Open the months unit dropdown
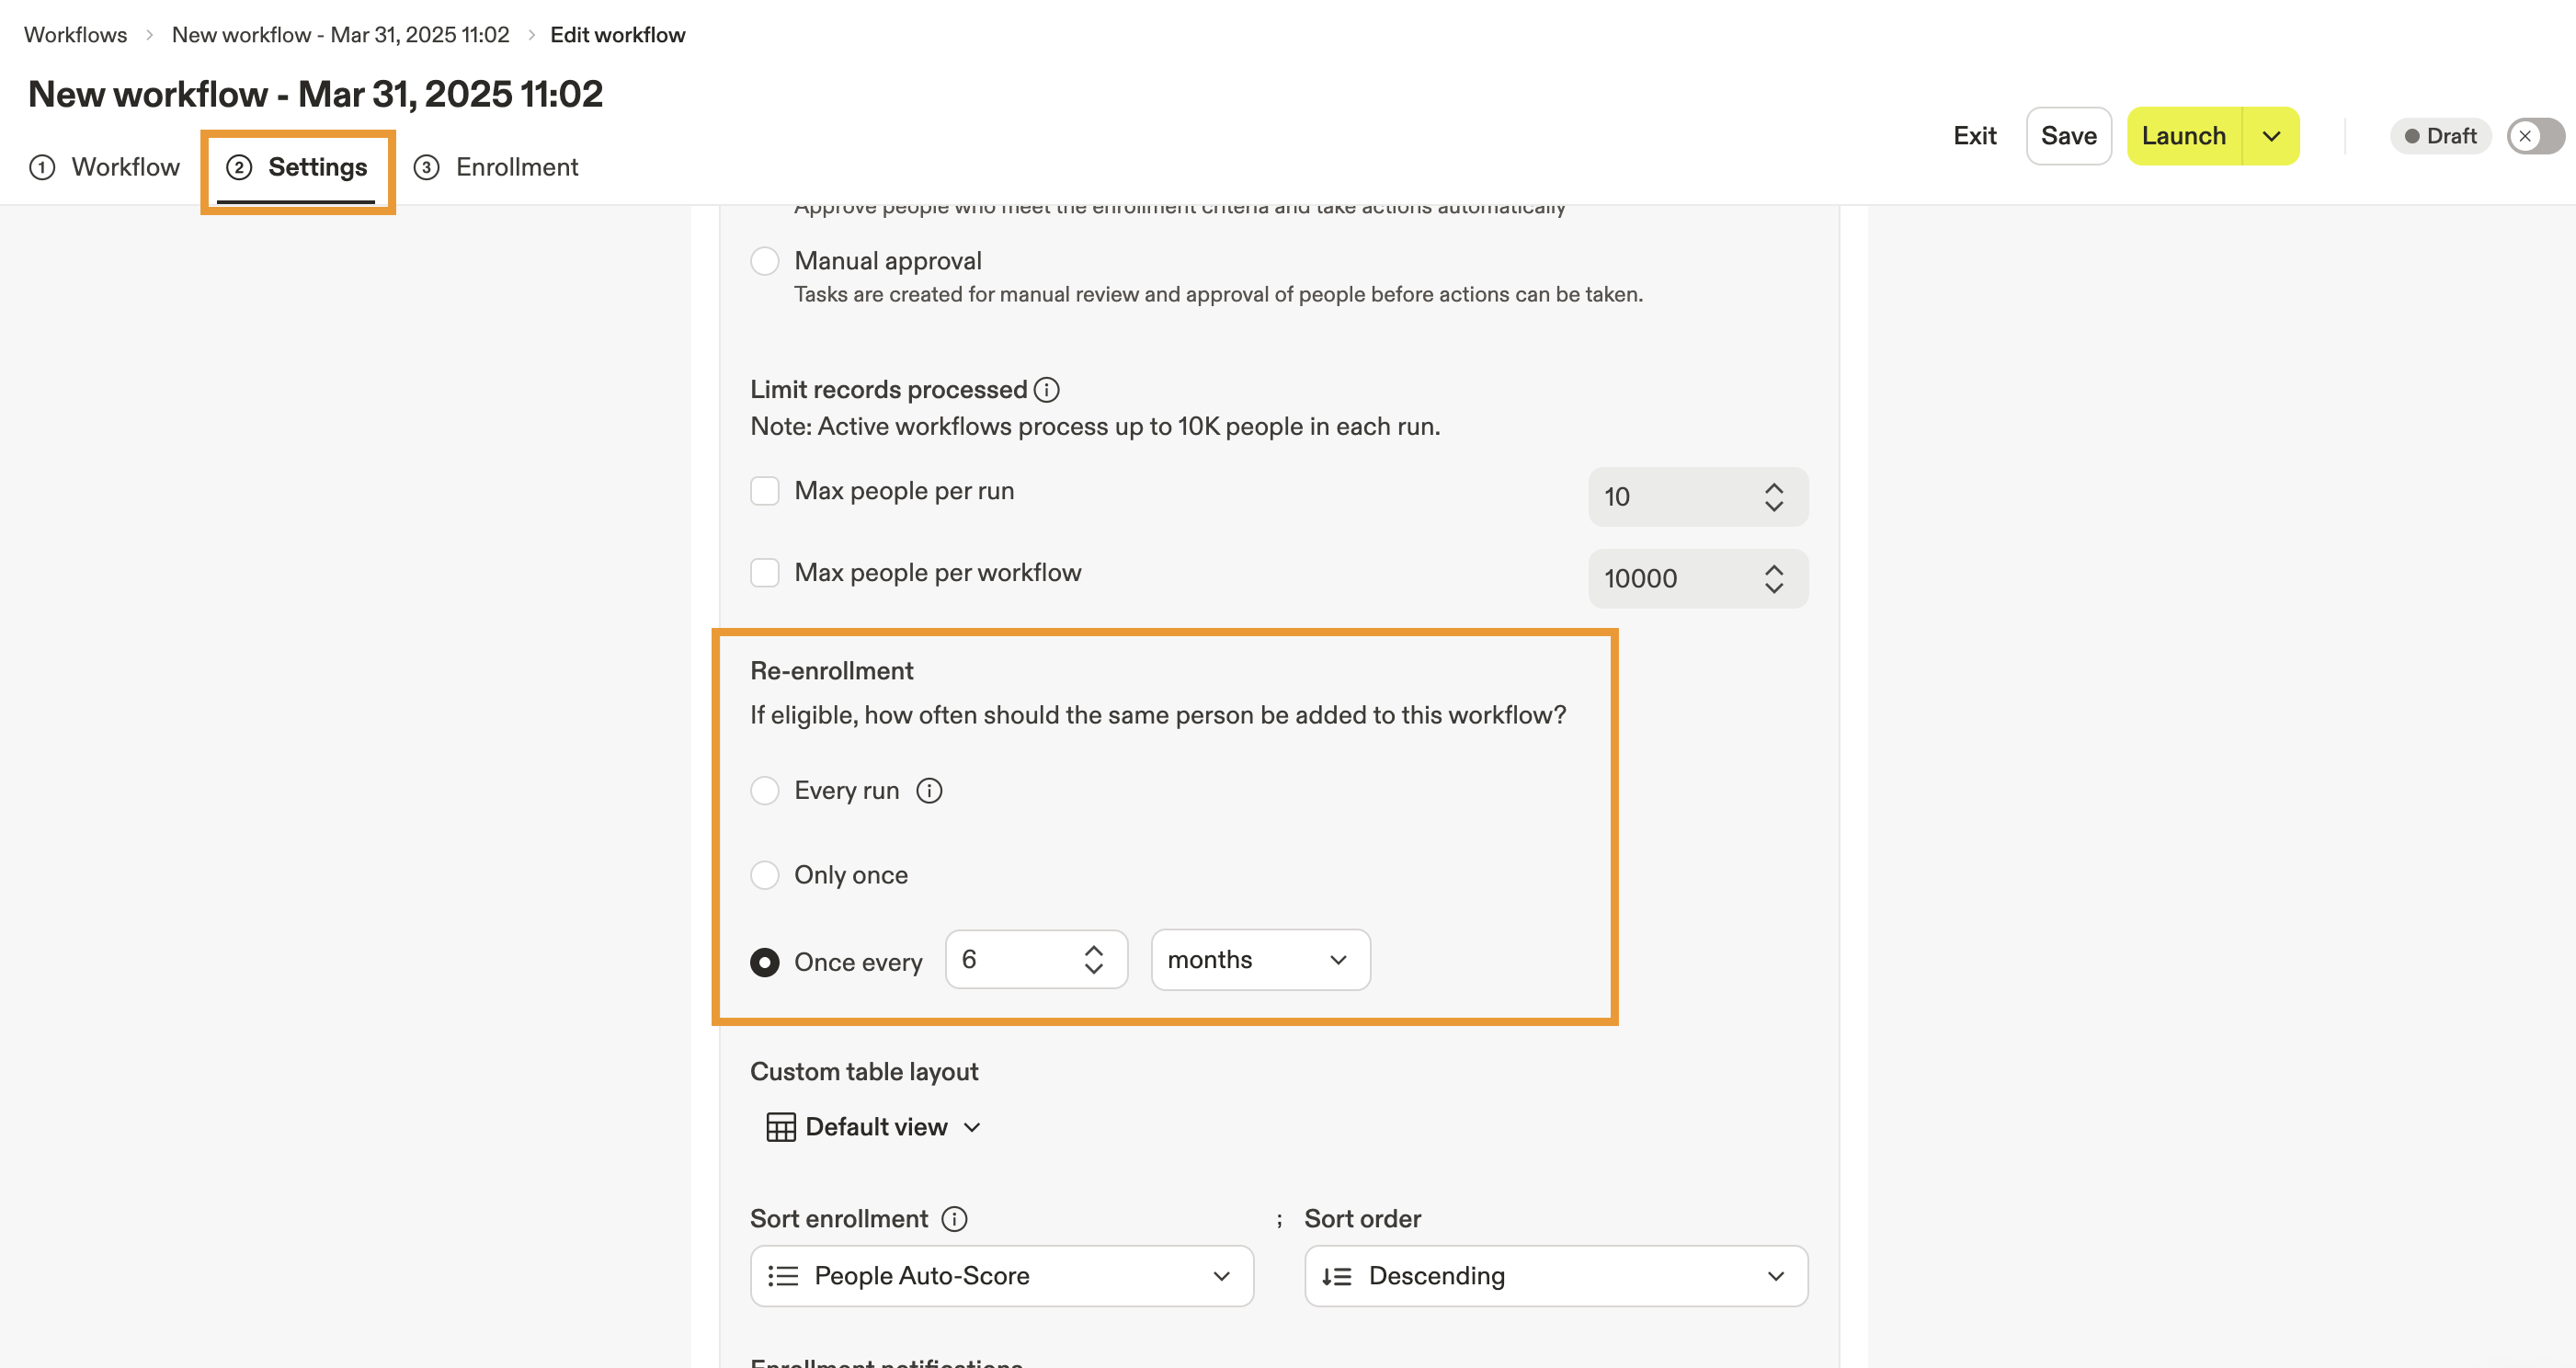The height and width of the screenshot is (1368, 2576). pos(1259,960)
